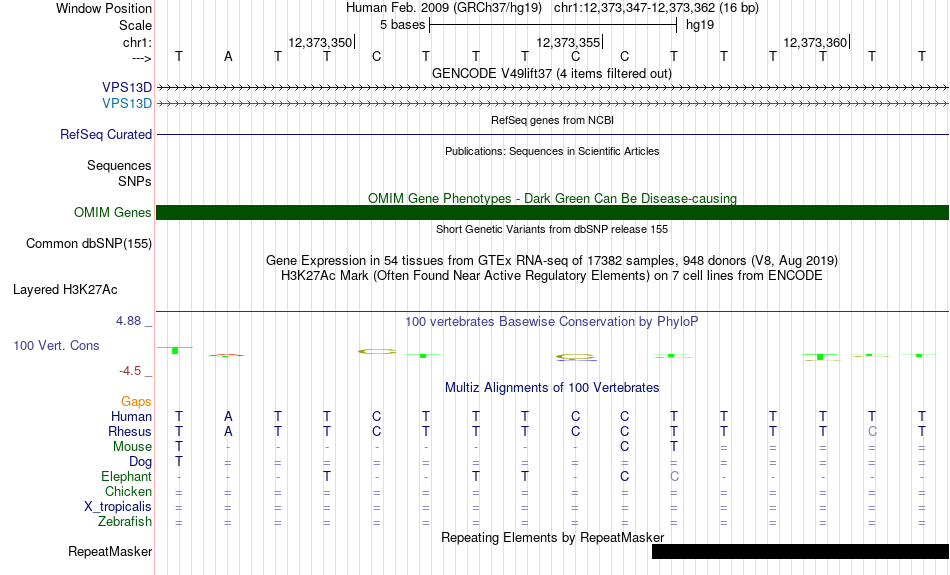Select the Human species row label
Image resolution: width=950 pixels, height=575 pixels.
[x=131, y=416]
